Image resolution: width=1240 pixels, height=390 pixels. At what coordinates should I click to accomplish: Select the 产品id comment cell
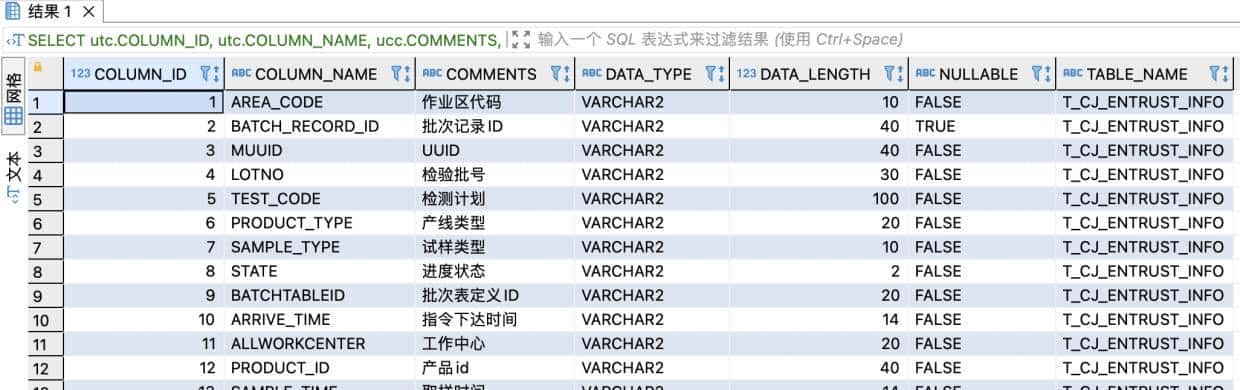pos(495,368)
